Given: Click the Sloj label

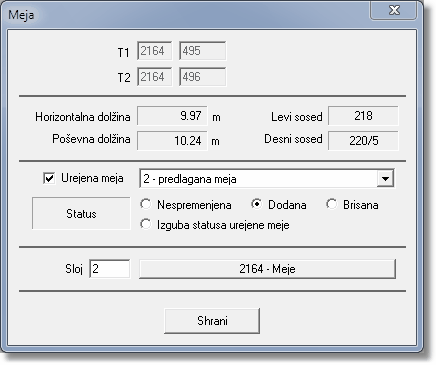Looking at the screenshot, I should coord(74,269).
